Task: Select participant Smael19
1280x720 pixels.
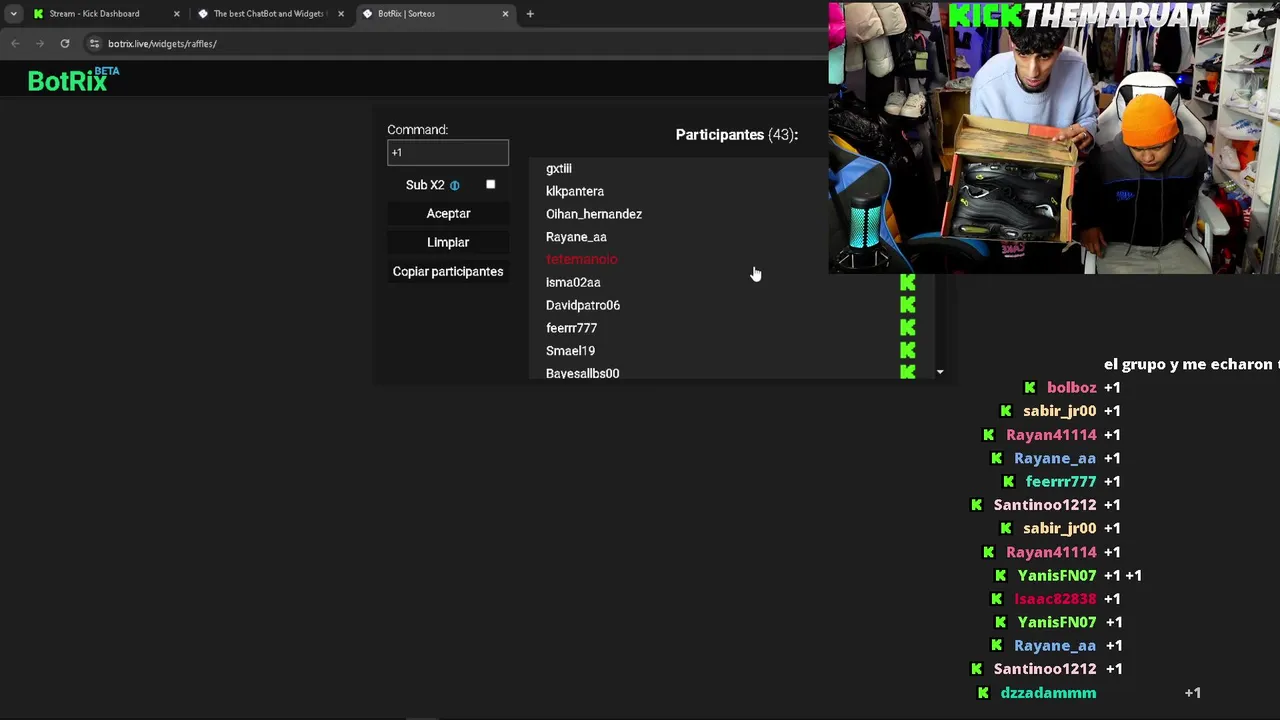Action: (570, 351)
